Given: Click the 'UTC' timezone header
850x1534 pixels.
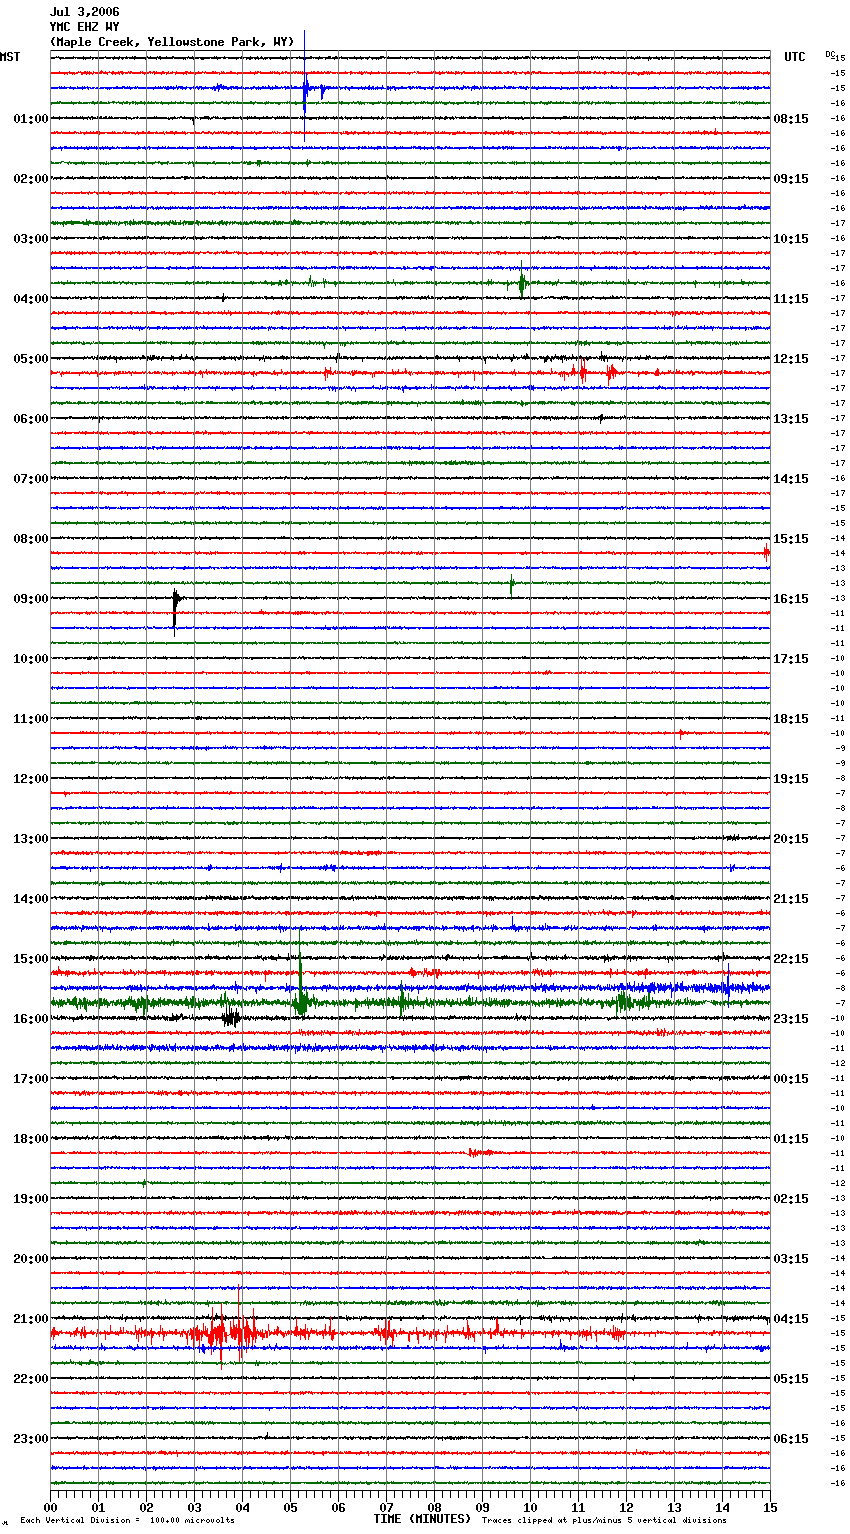Looking at the screenshot, I should 795,57.
